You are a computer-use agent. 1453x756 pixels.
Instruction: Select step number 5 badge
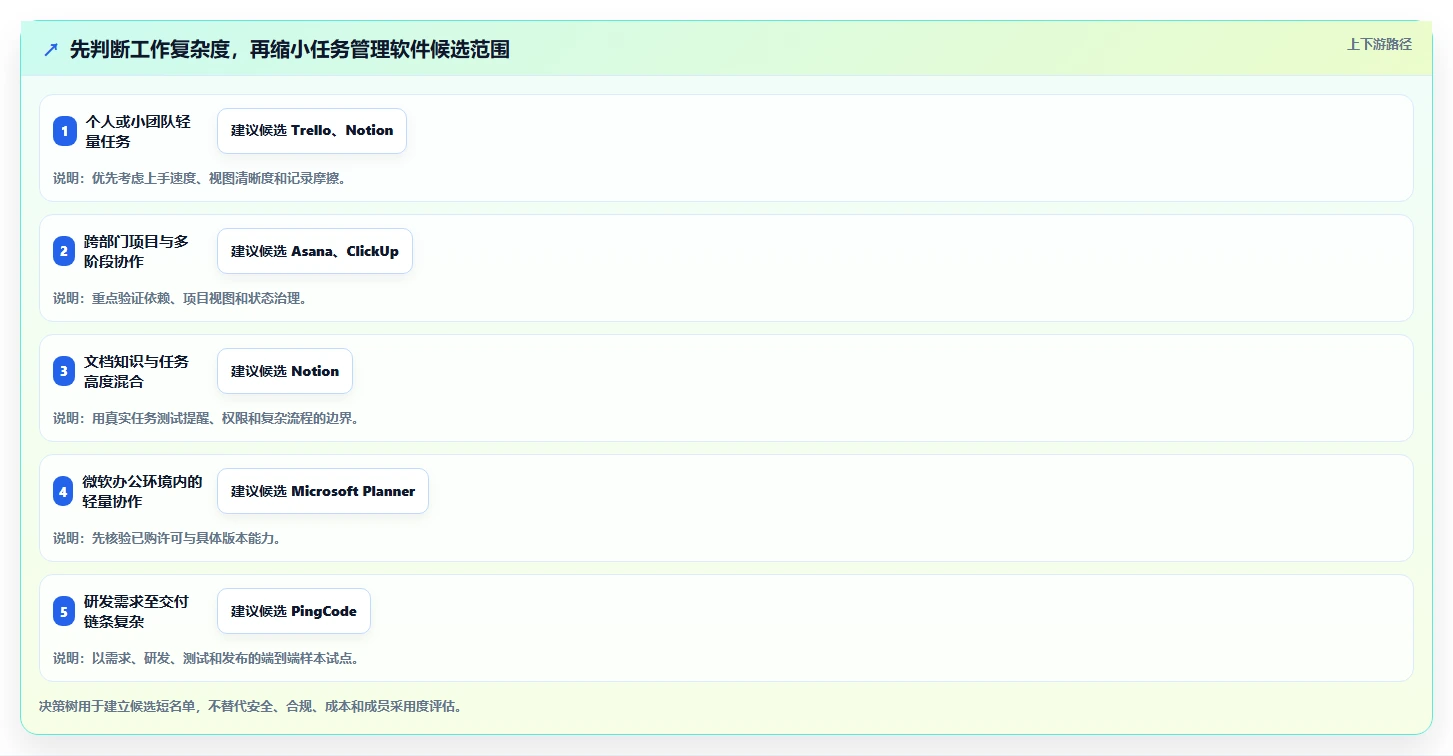click(x=65, y=611)
